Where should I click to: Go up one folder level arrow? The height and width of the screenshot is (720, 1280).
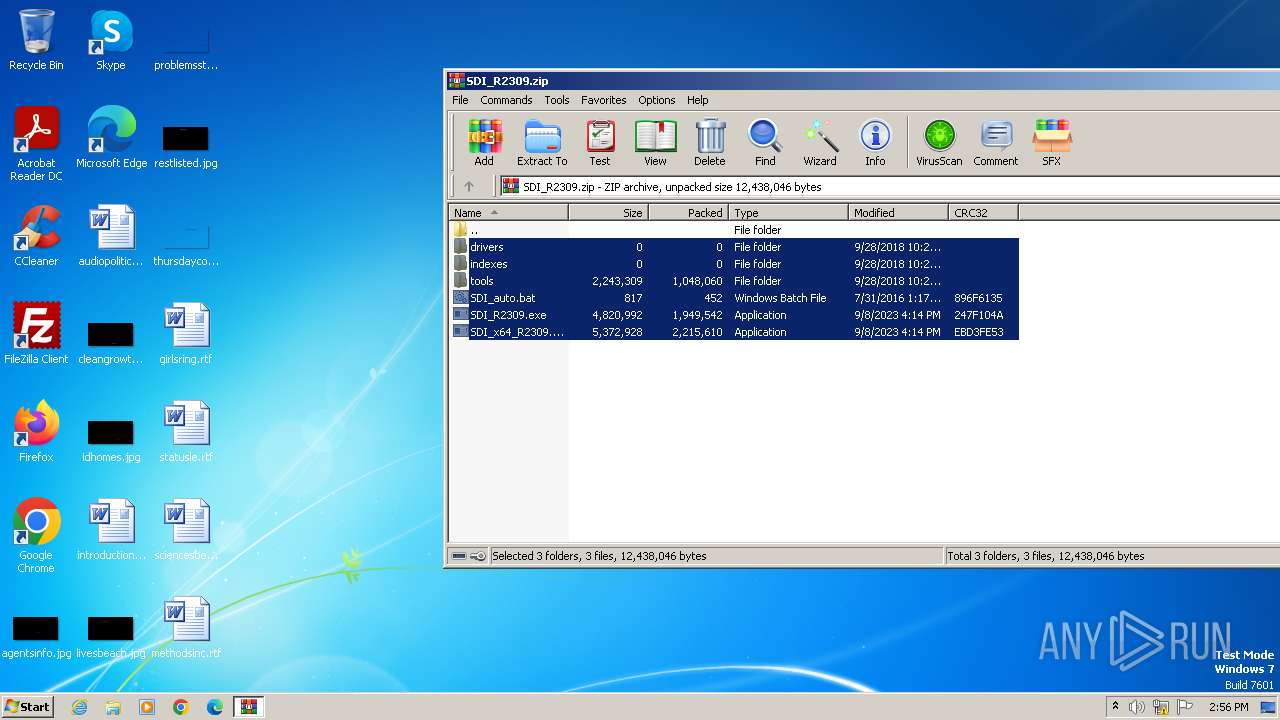click(x=469, y=186)
